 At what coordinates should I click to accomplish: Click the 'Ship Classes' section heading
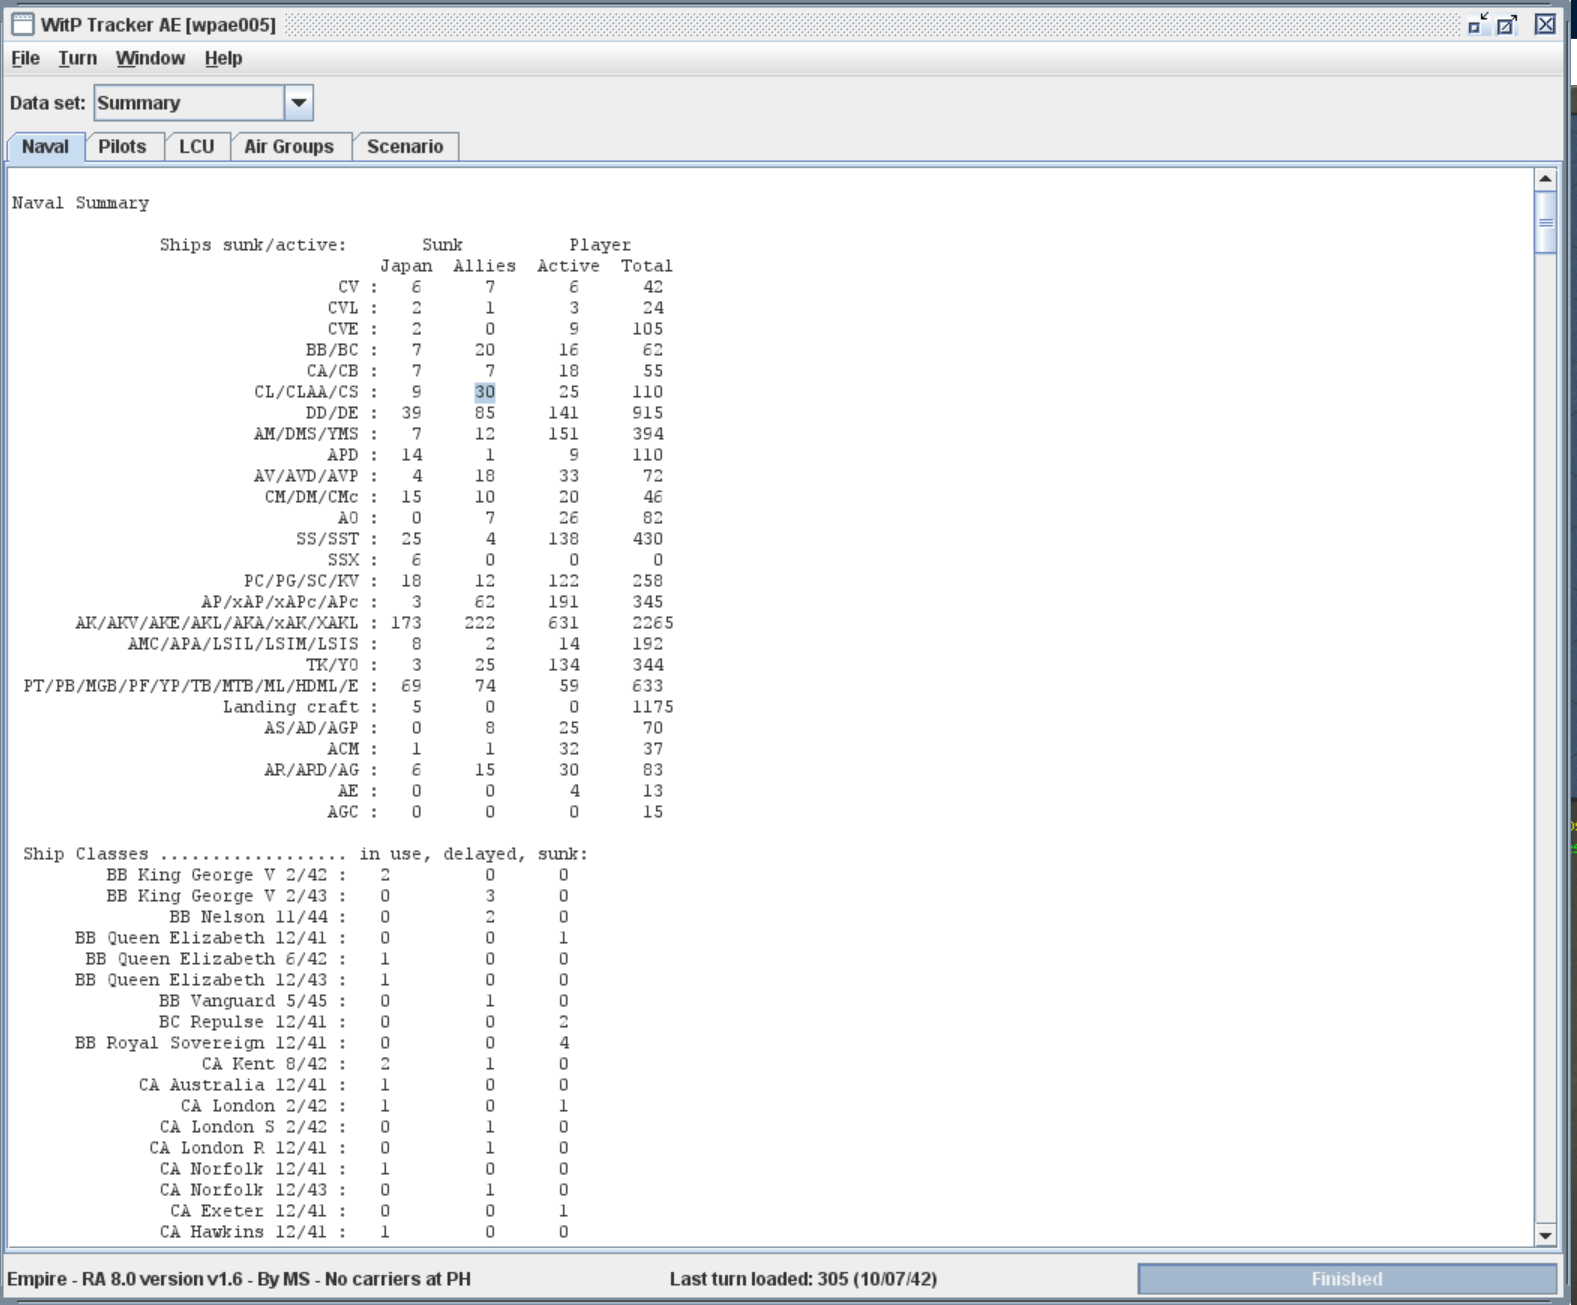point(86,854)
